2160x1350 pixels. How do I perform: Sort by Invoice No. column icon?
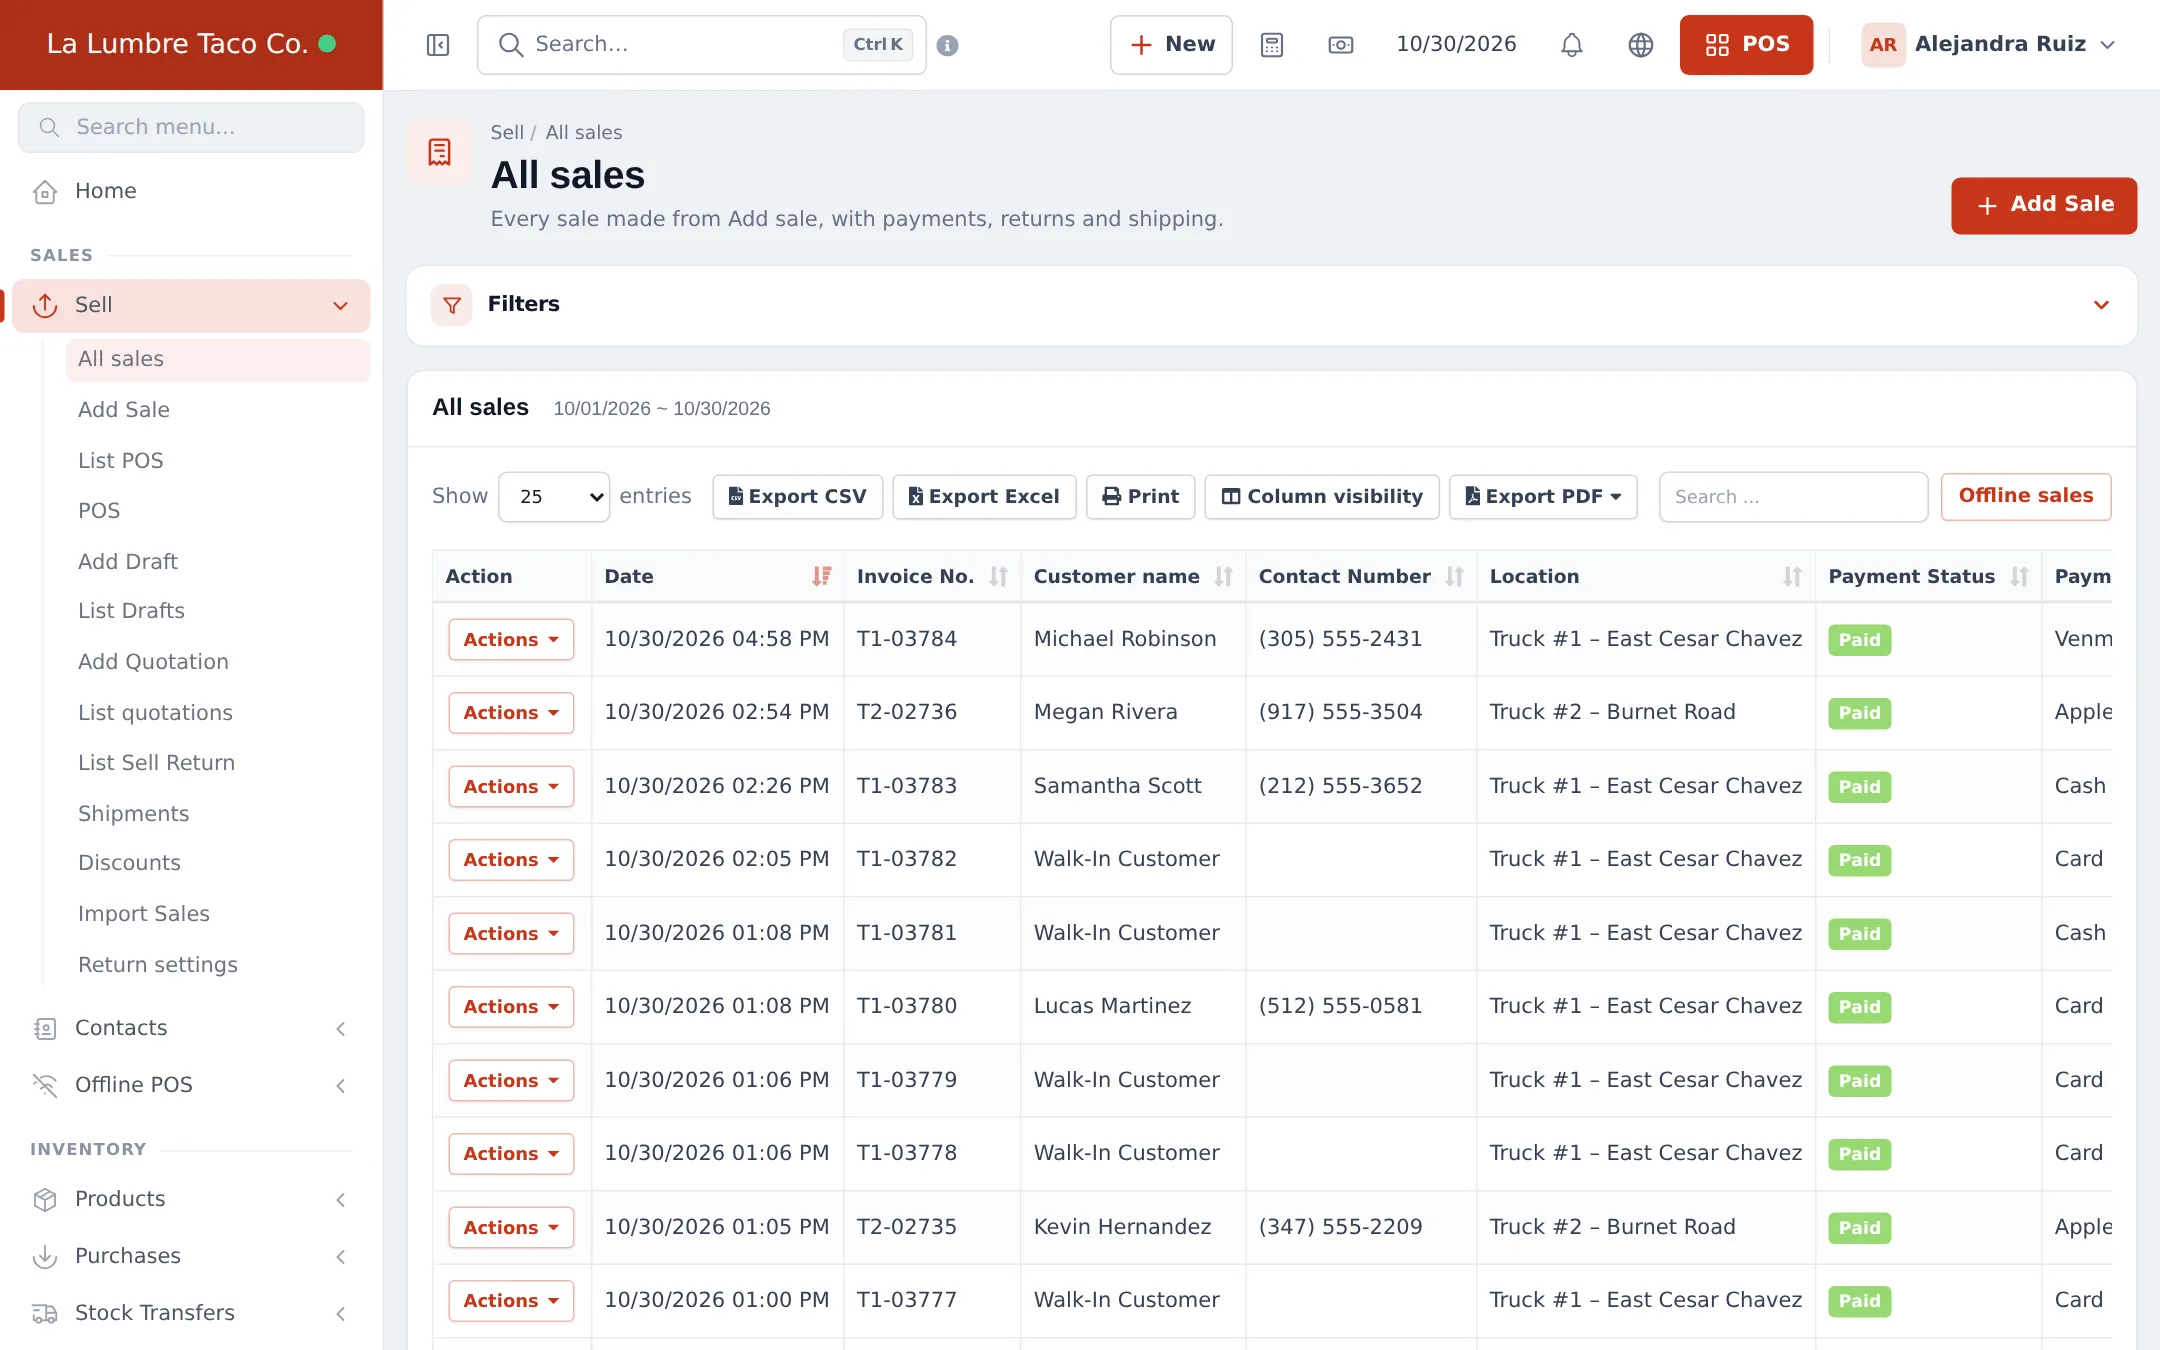pyautogui.click(x=998, y=576)
